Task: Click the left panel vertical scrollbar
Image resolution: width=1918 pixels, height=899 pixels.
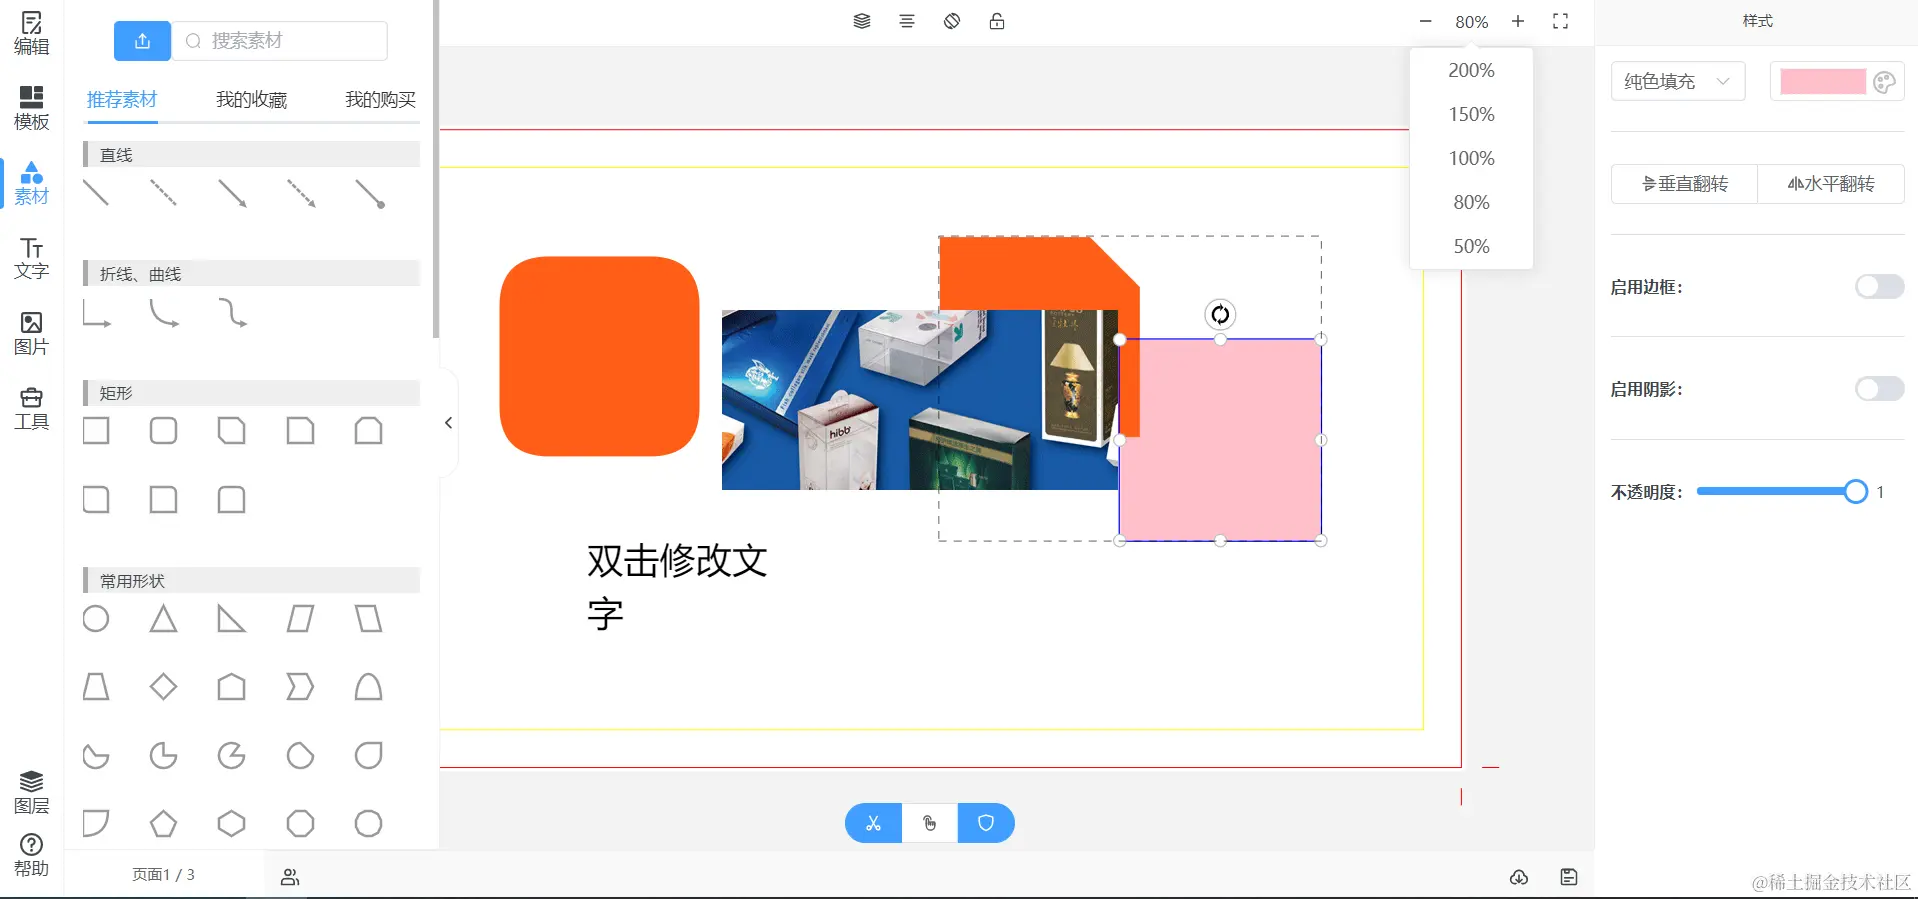Action: coord(436,170)
